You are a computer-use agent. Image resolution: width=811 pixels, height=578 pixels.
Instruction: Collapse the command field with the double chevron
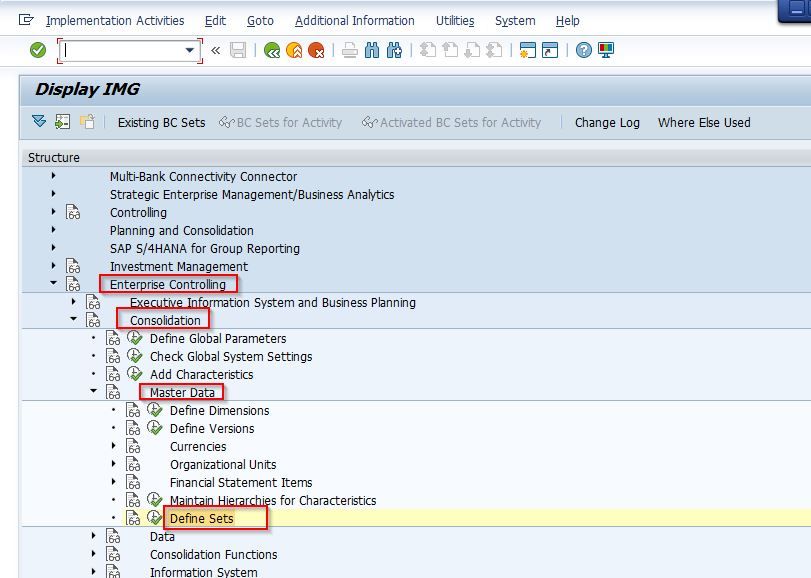coord(216,50)
